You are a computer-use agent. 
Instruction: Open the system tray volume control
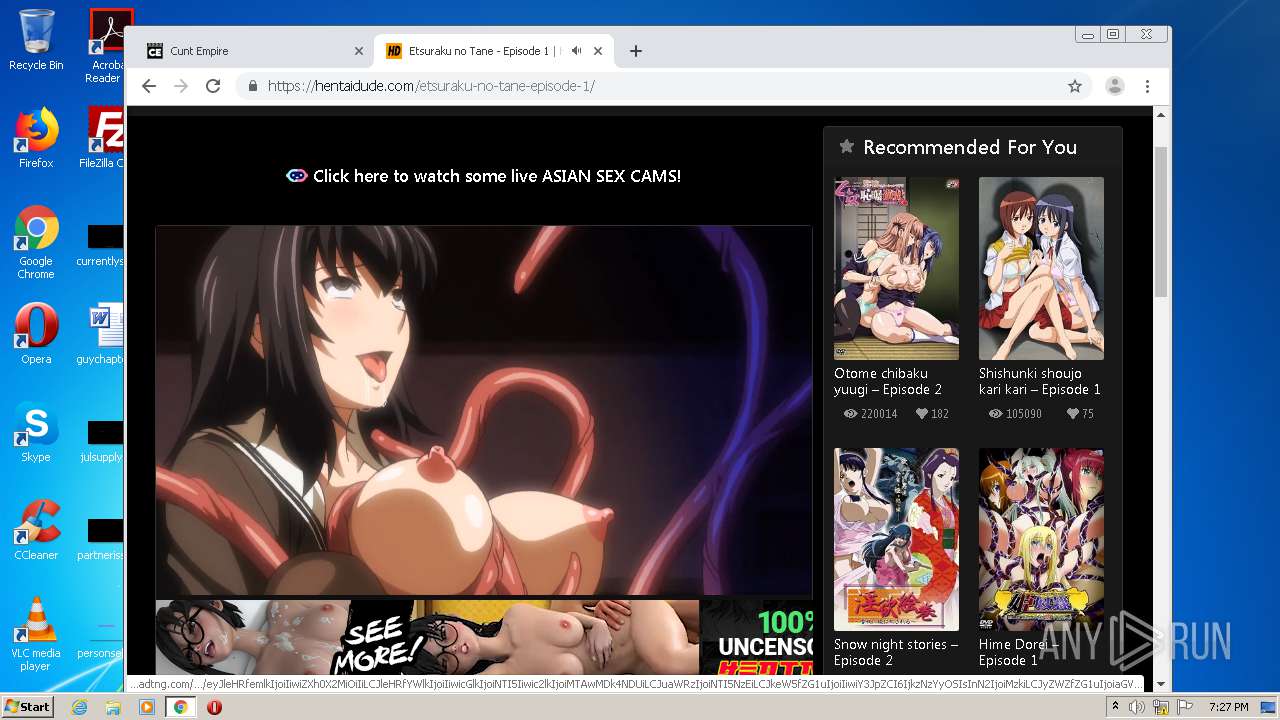(1136, 707)
